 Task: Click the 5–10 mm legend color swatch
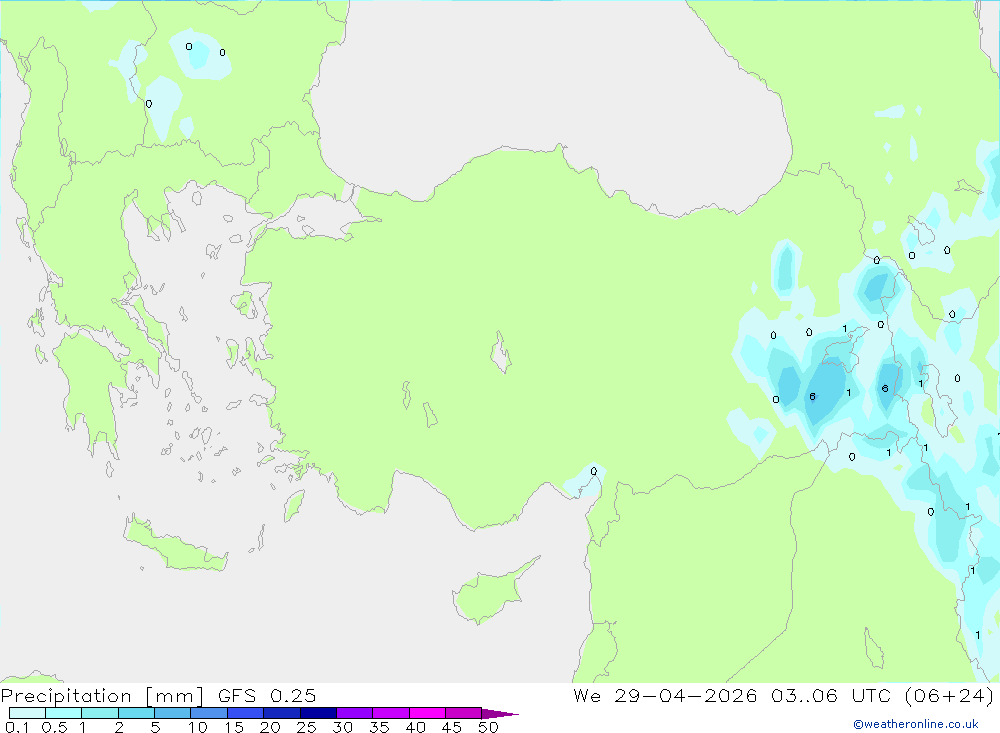(x=172, y=713)
